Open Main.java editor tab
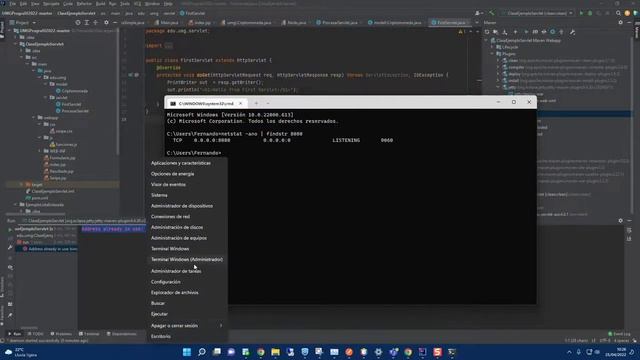This screenshot has width=640, height=360. point(167,22)
